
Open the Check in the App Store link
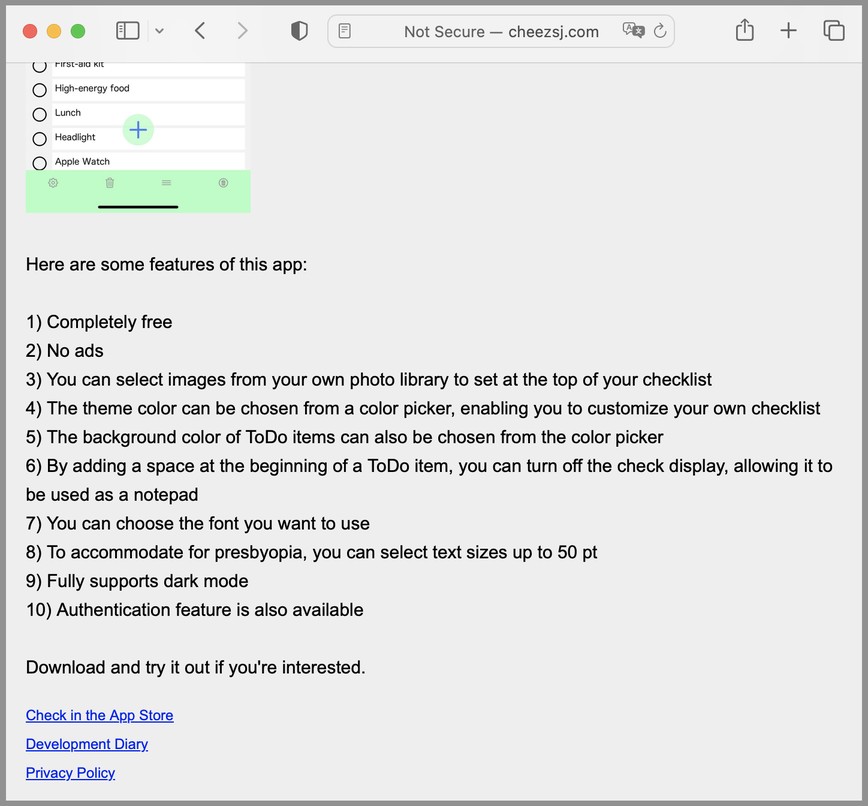(x=99, y=715)
